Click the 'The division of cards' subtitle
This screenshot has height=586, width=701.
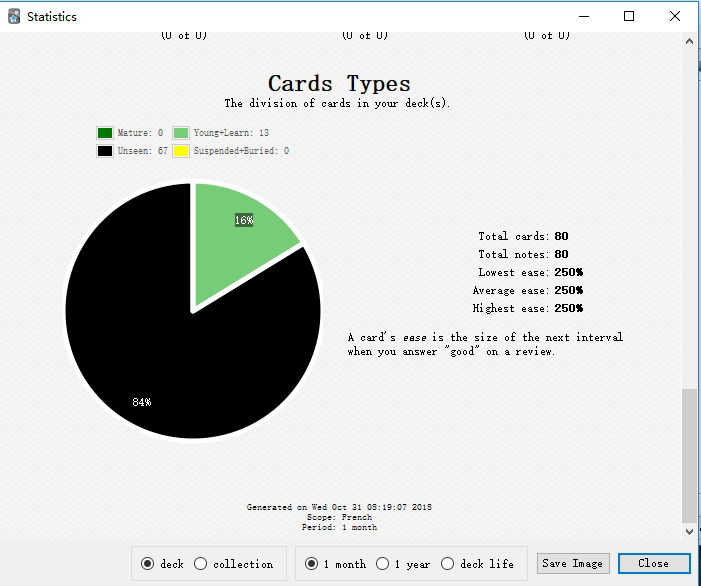point(337,103)
